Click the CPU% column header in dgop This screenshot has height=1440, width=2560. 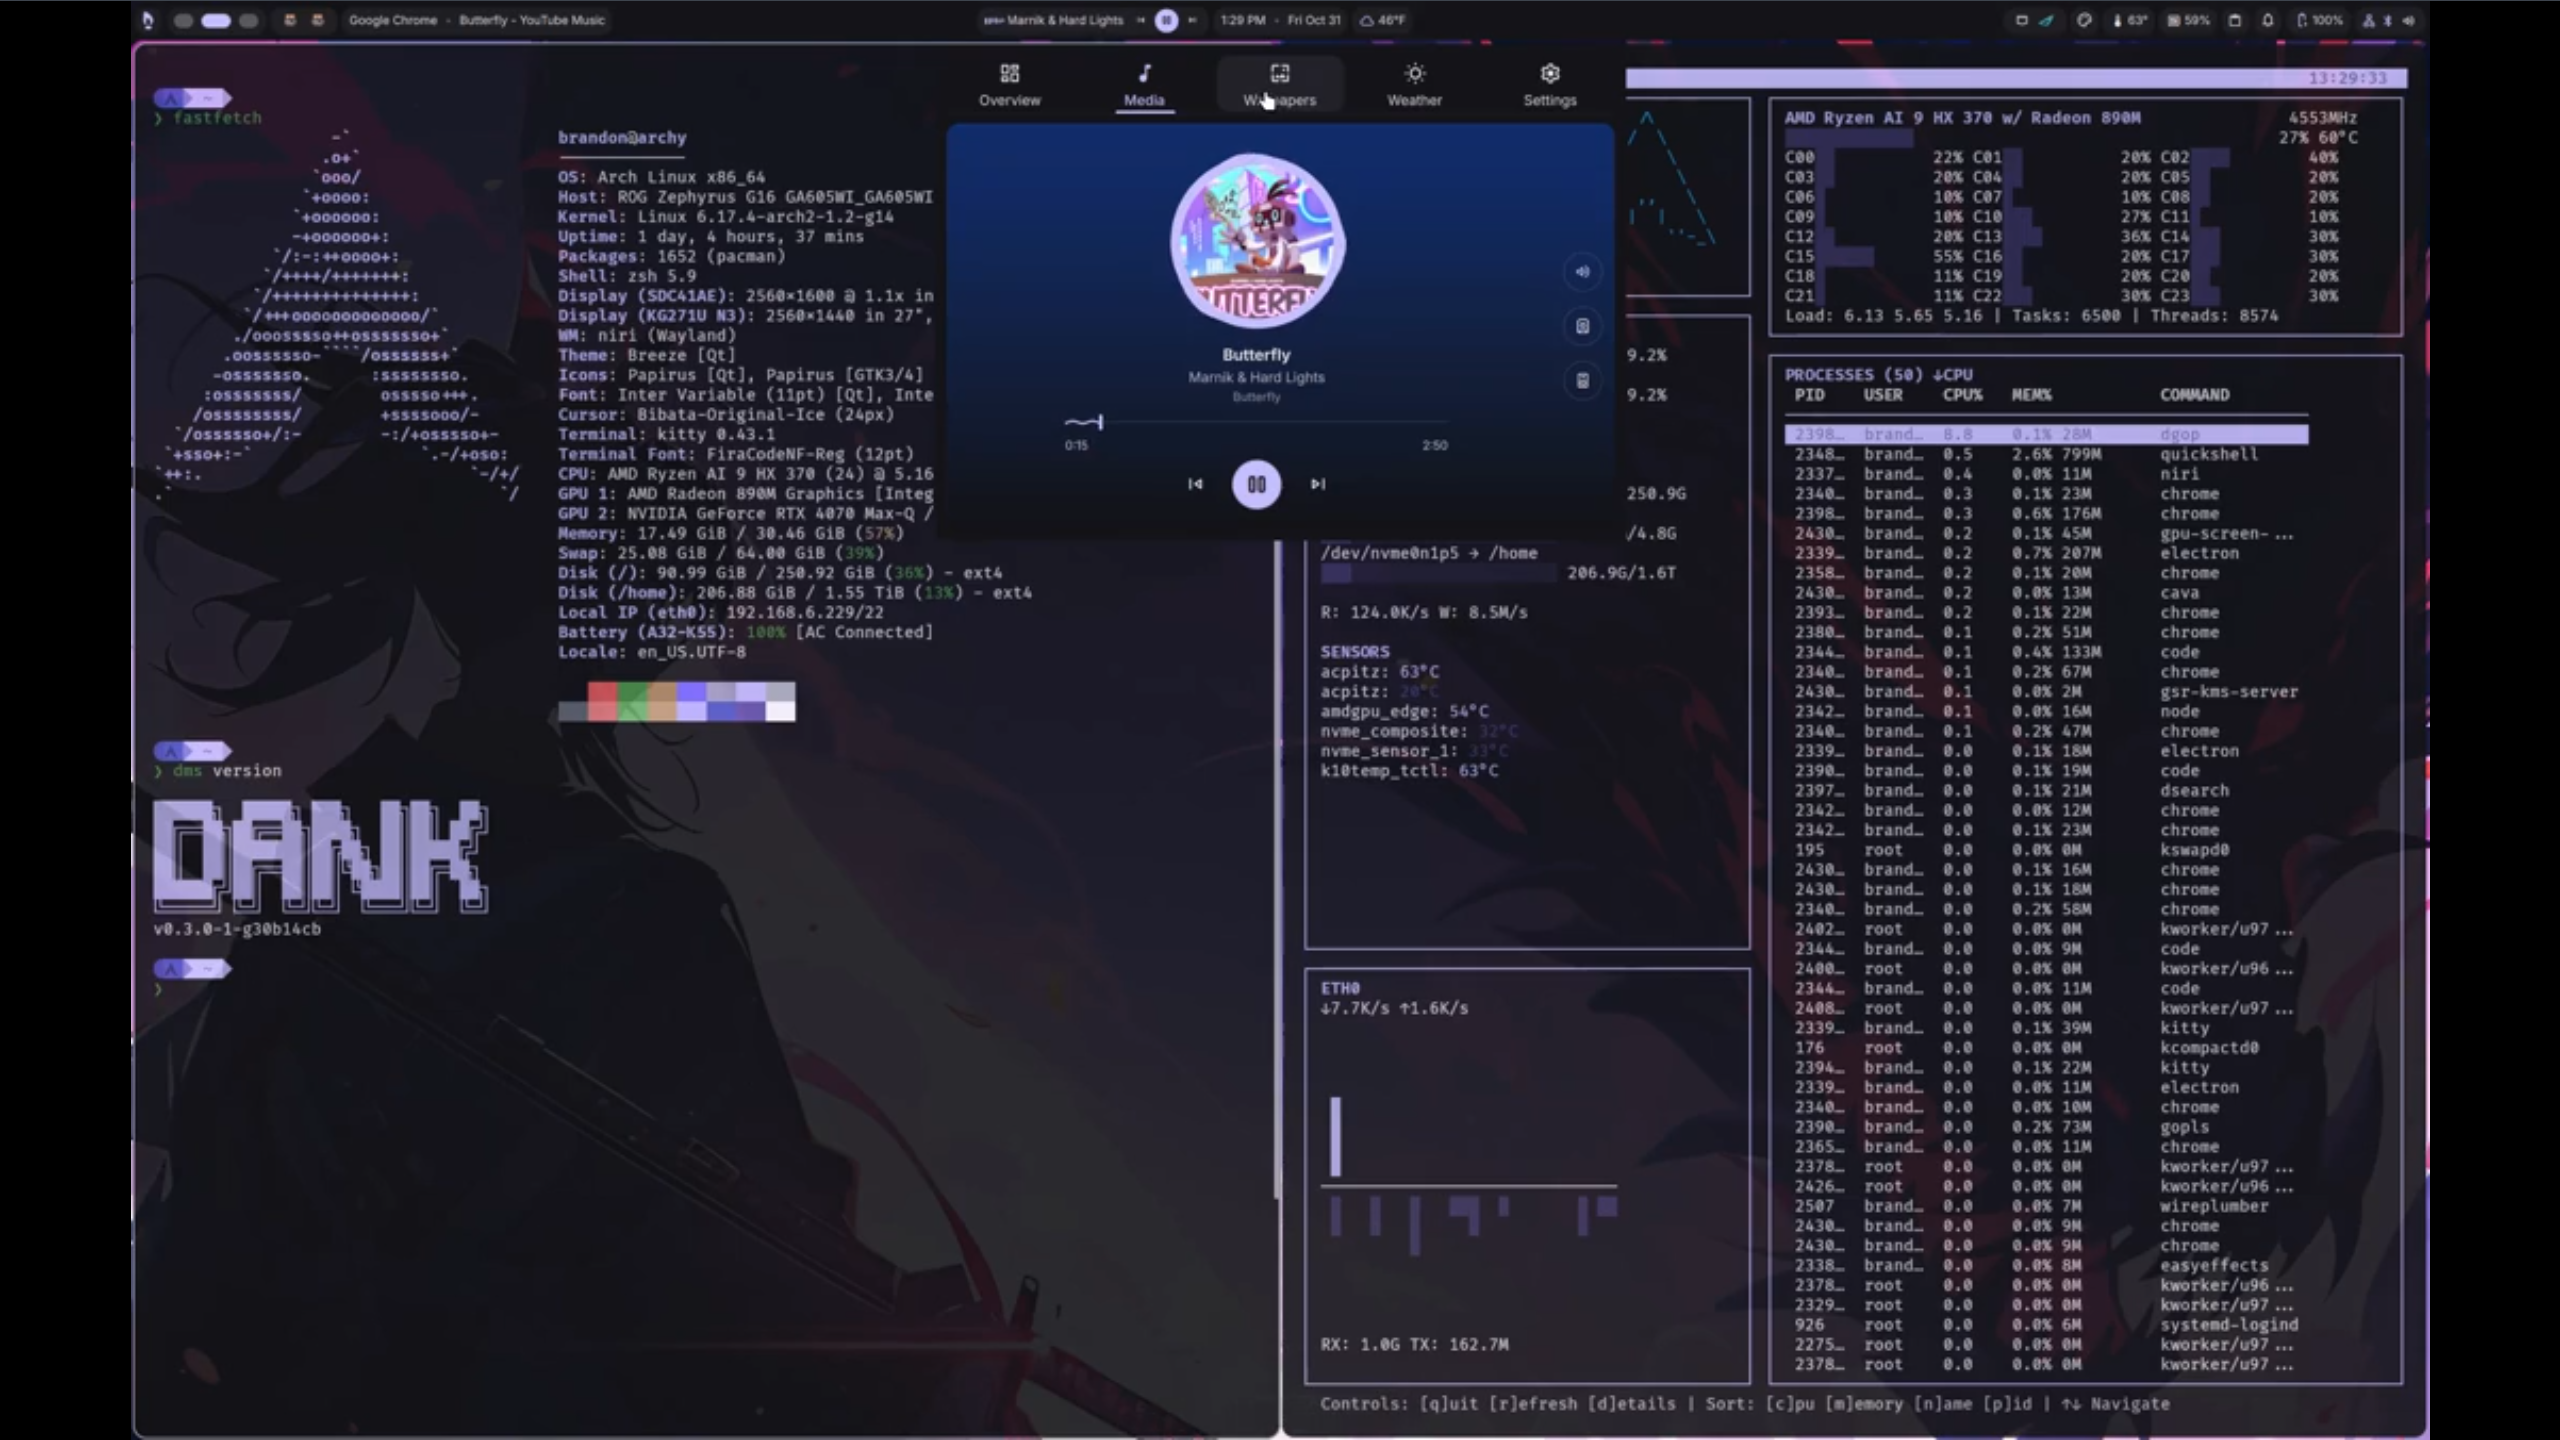(x=1962, y=395)
